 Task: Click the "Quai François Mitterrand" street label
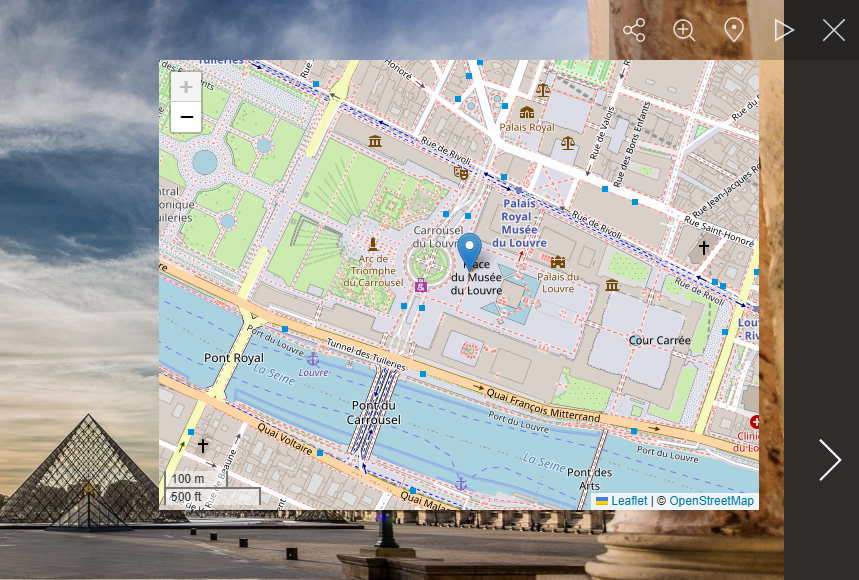pyautogui.click(x=543, y=406)
